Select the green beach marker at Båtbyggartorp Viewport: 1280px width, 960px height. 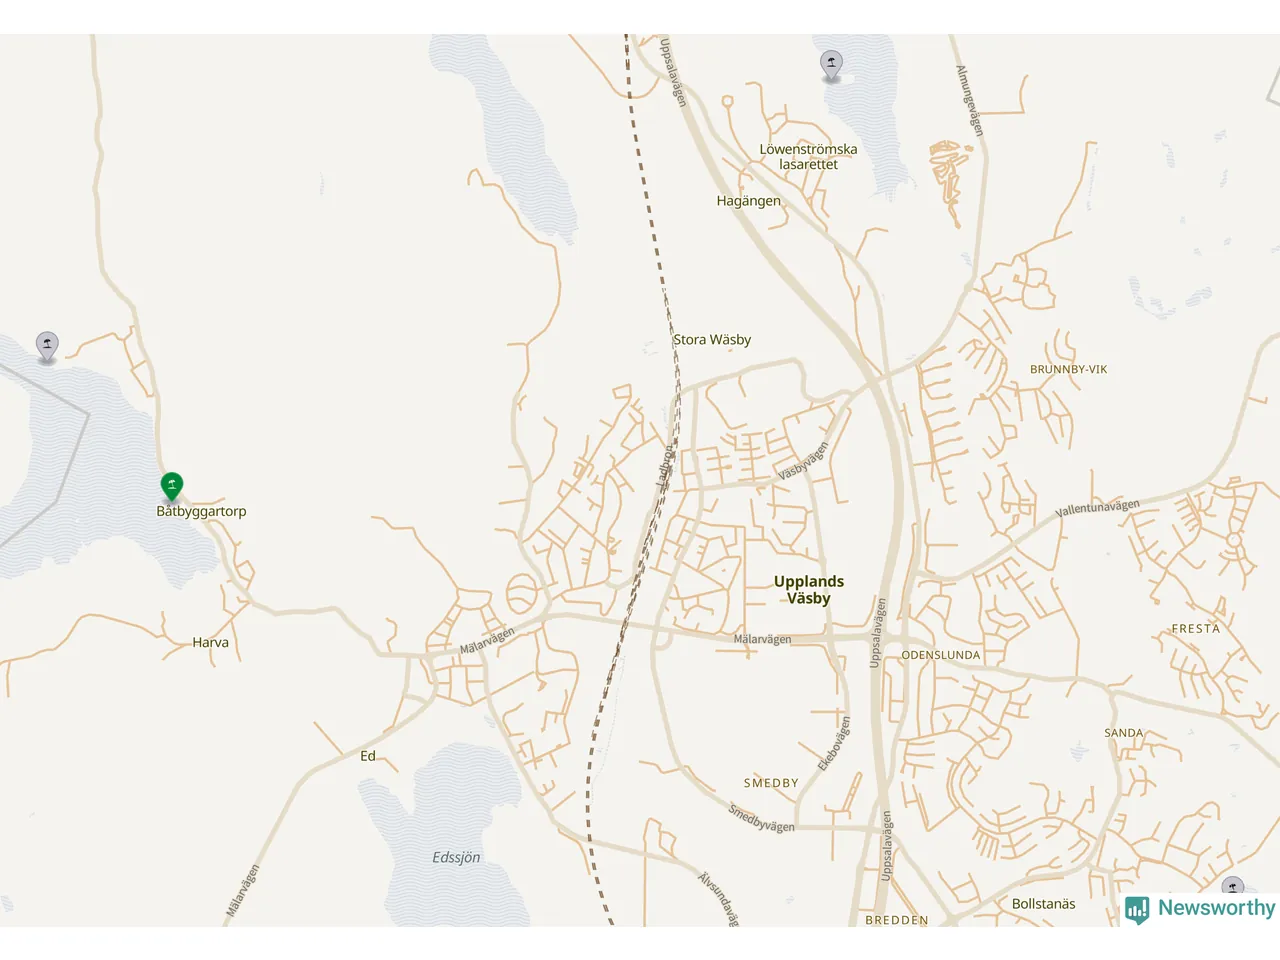tap(172, 487)
